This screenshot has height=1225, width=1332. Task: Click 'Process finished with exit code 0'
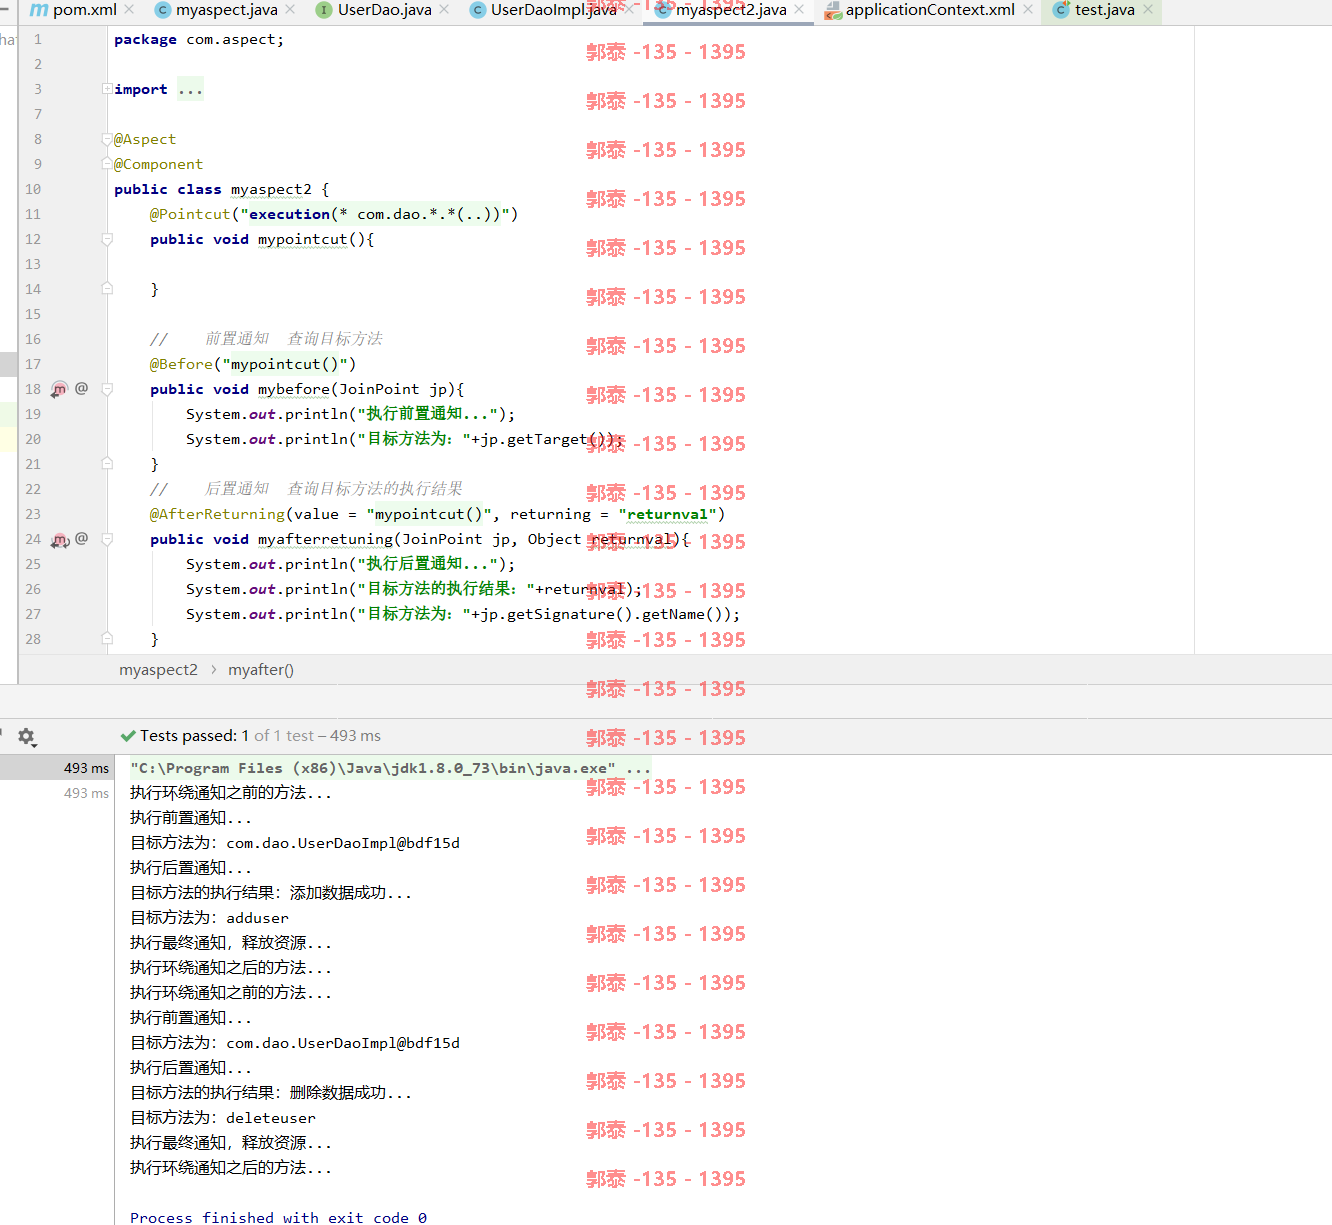click(278, 1217)
